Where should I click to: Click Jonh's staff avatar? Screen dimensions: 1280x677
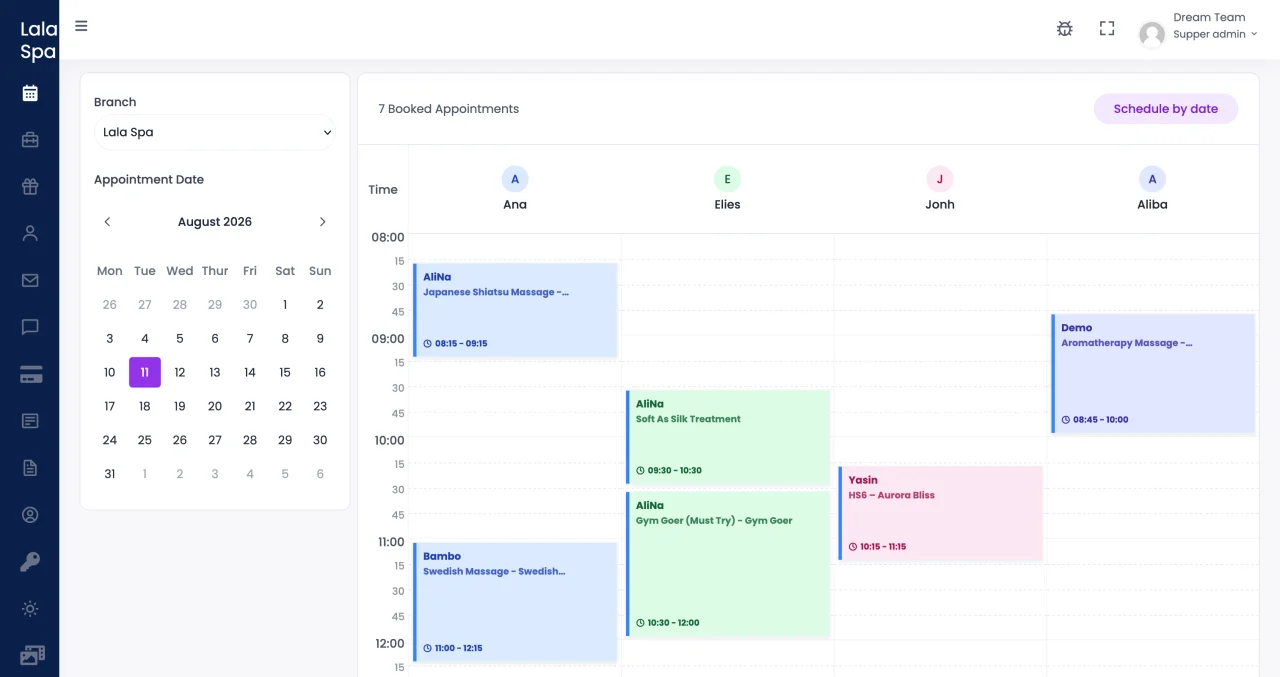click(940, 179)
